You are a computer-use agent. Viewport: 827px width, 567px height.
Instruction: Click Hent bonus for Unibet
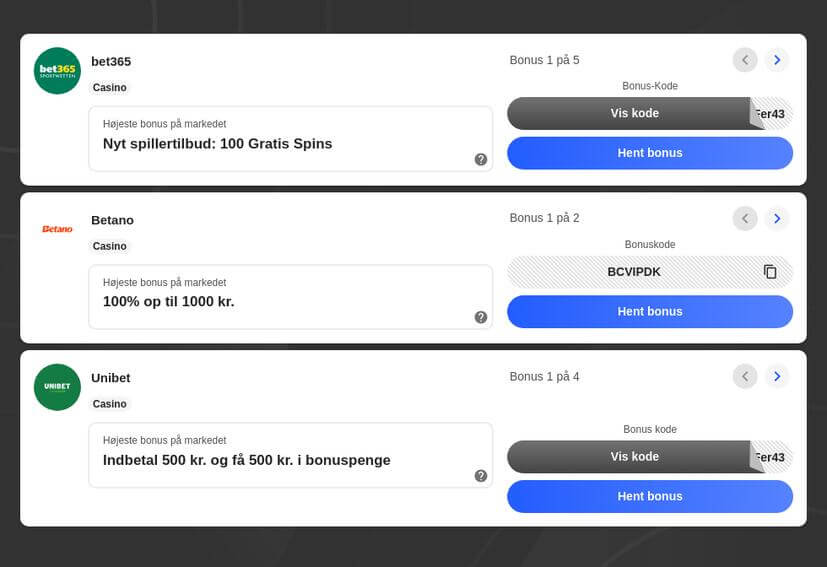[x=650, y=496]
